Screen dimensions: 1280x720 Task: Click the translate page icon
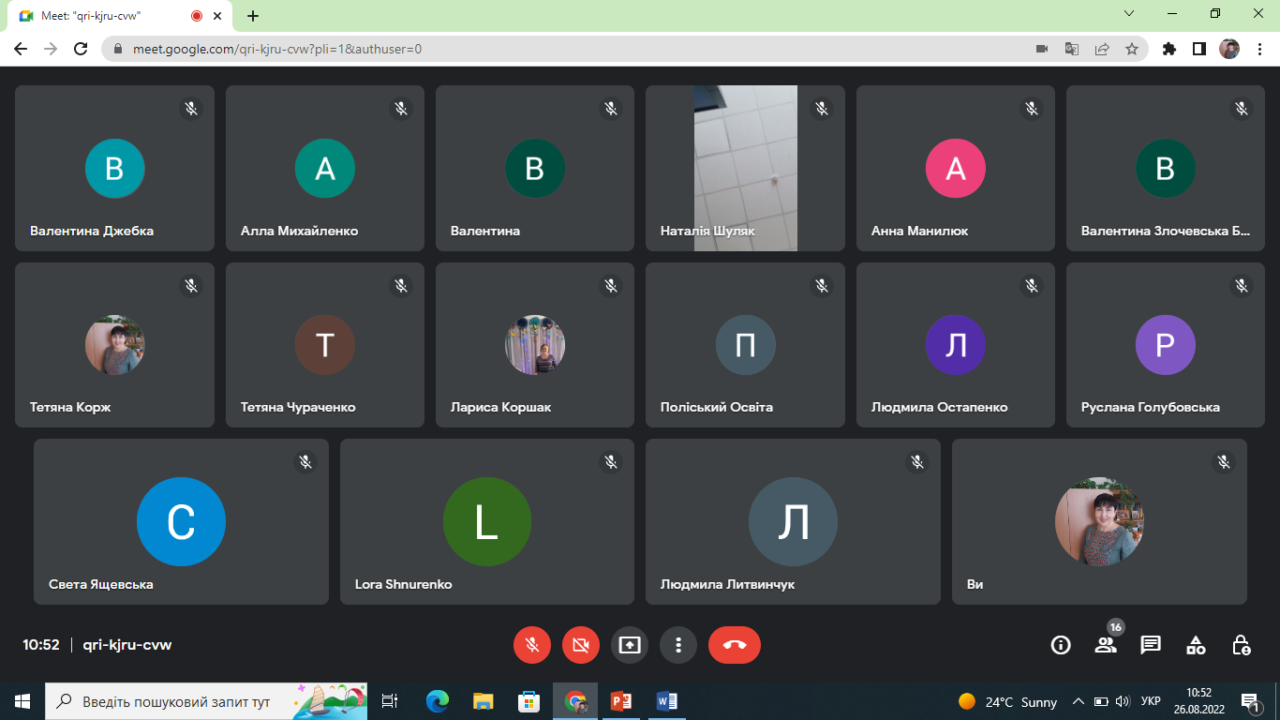[1071, 48]
